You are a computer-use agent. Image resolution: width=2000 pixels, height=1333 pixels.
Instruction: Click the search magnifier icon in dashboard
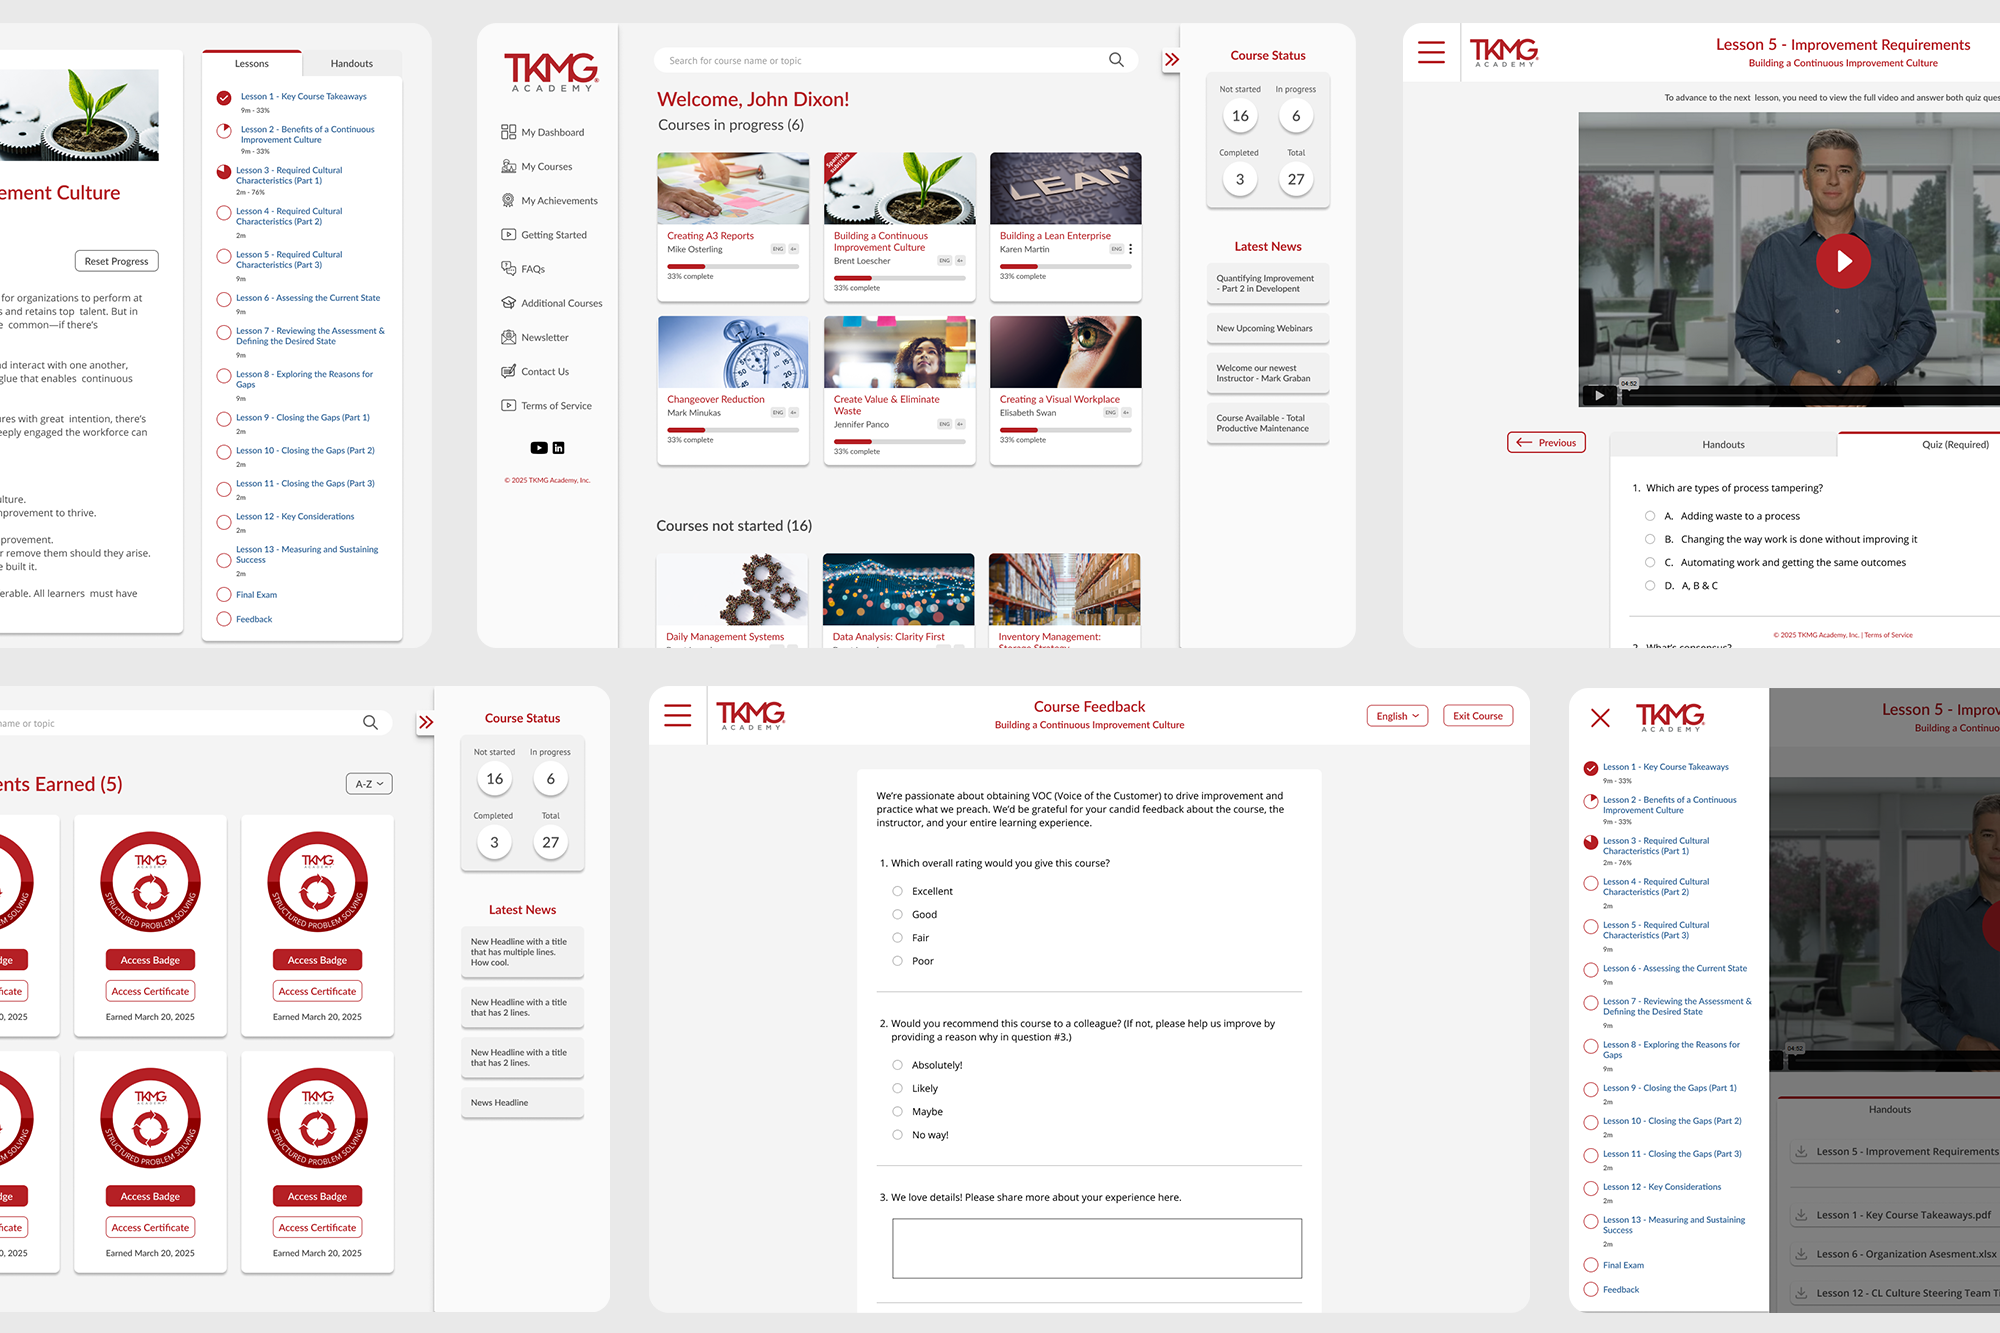(1116, 60)
